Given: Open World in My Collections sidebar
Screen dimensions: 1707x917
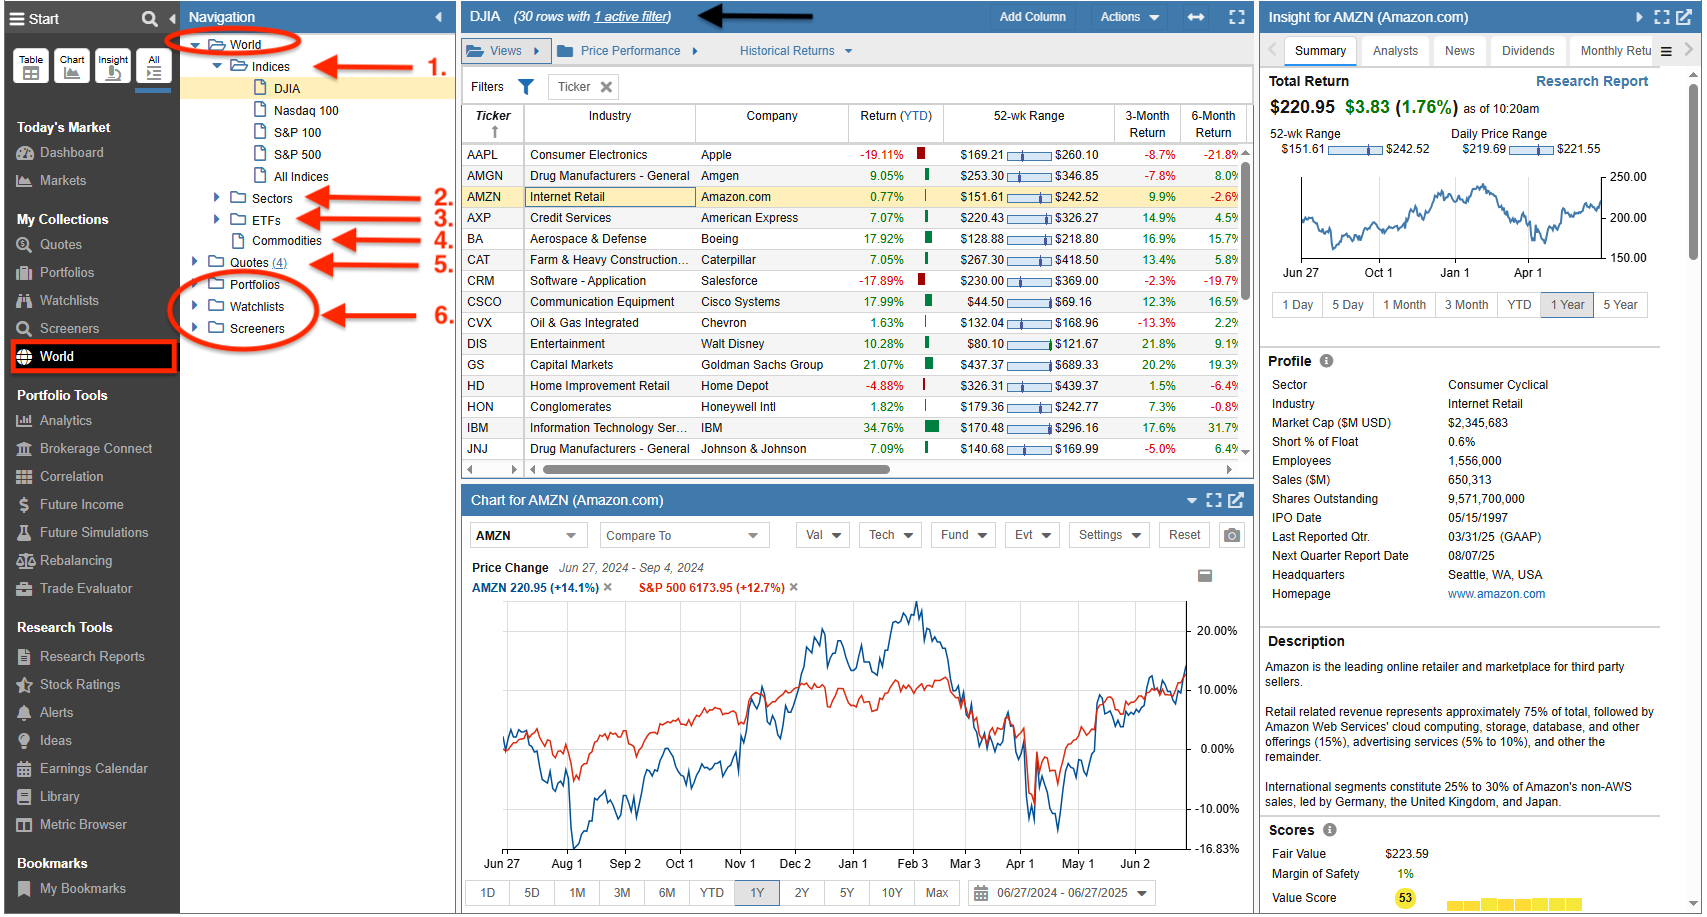Looking at the screenshot, I should pyautogui.click(x=93, y=357).
